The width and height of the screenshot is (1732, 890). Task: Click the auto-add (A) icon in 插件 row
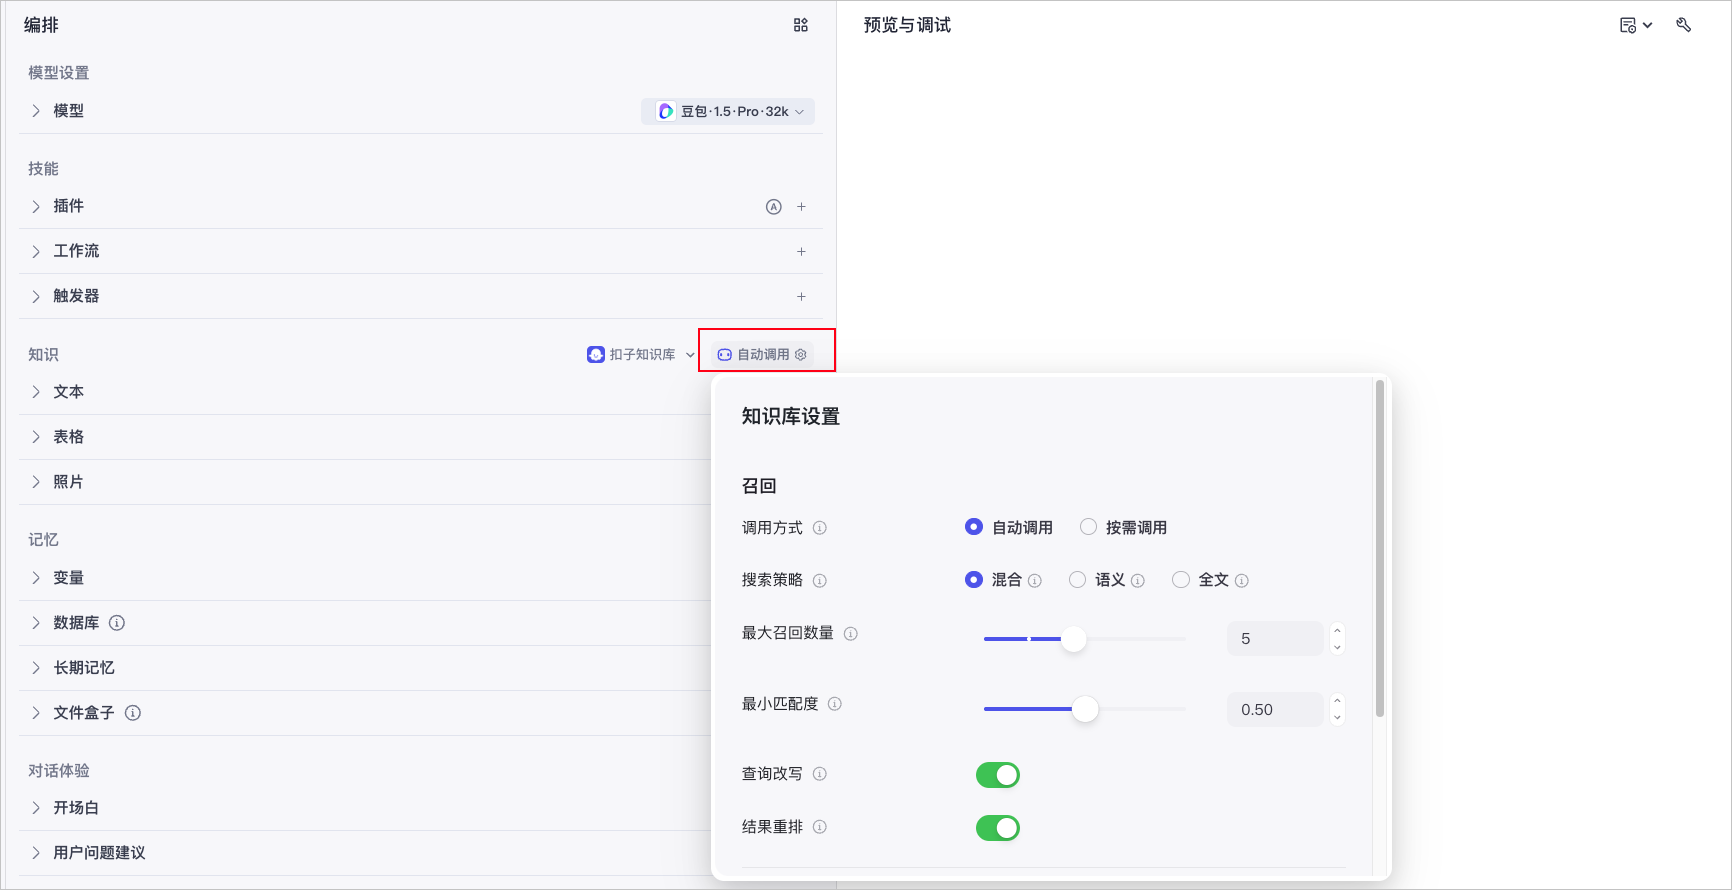coord(773,207)
